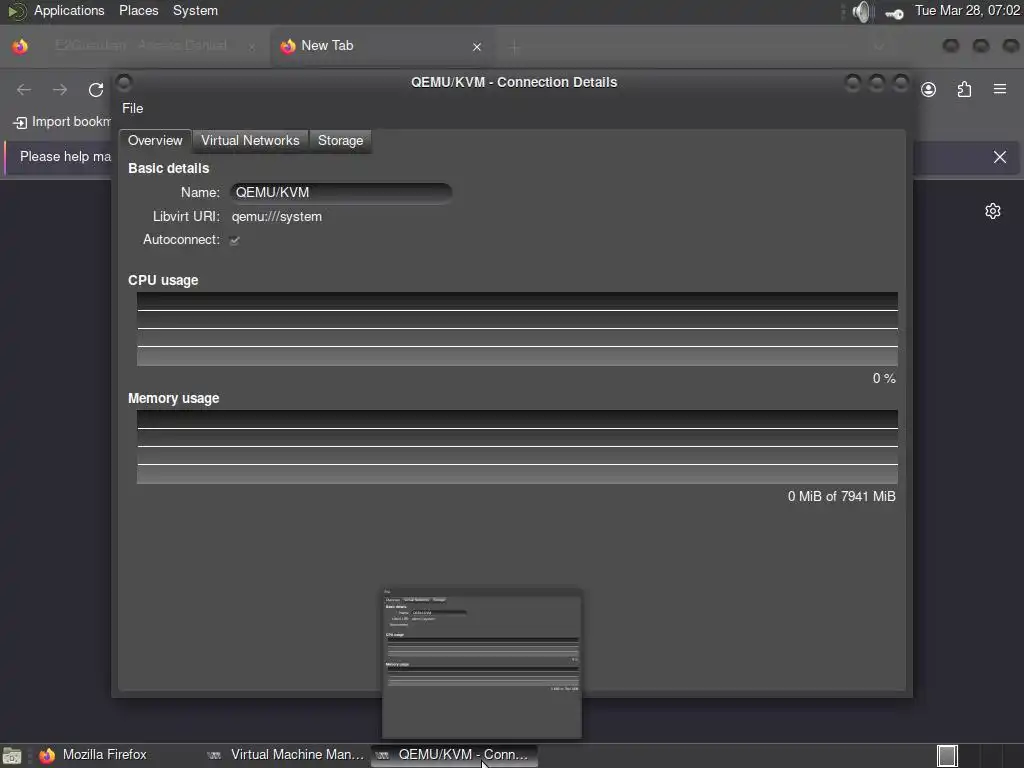Image resolution: width=1024 pixels, height=768 pixels.
Task: Toggle the Autoconnect checkbox
Action: pyautogui.click(x=234, y=240)
